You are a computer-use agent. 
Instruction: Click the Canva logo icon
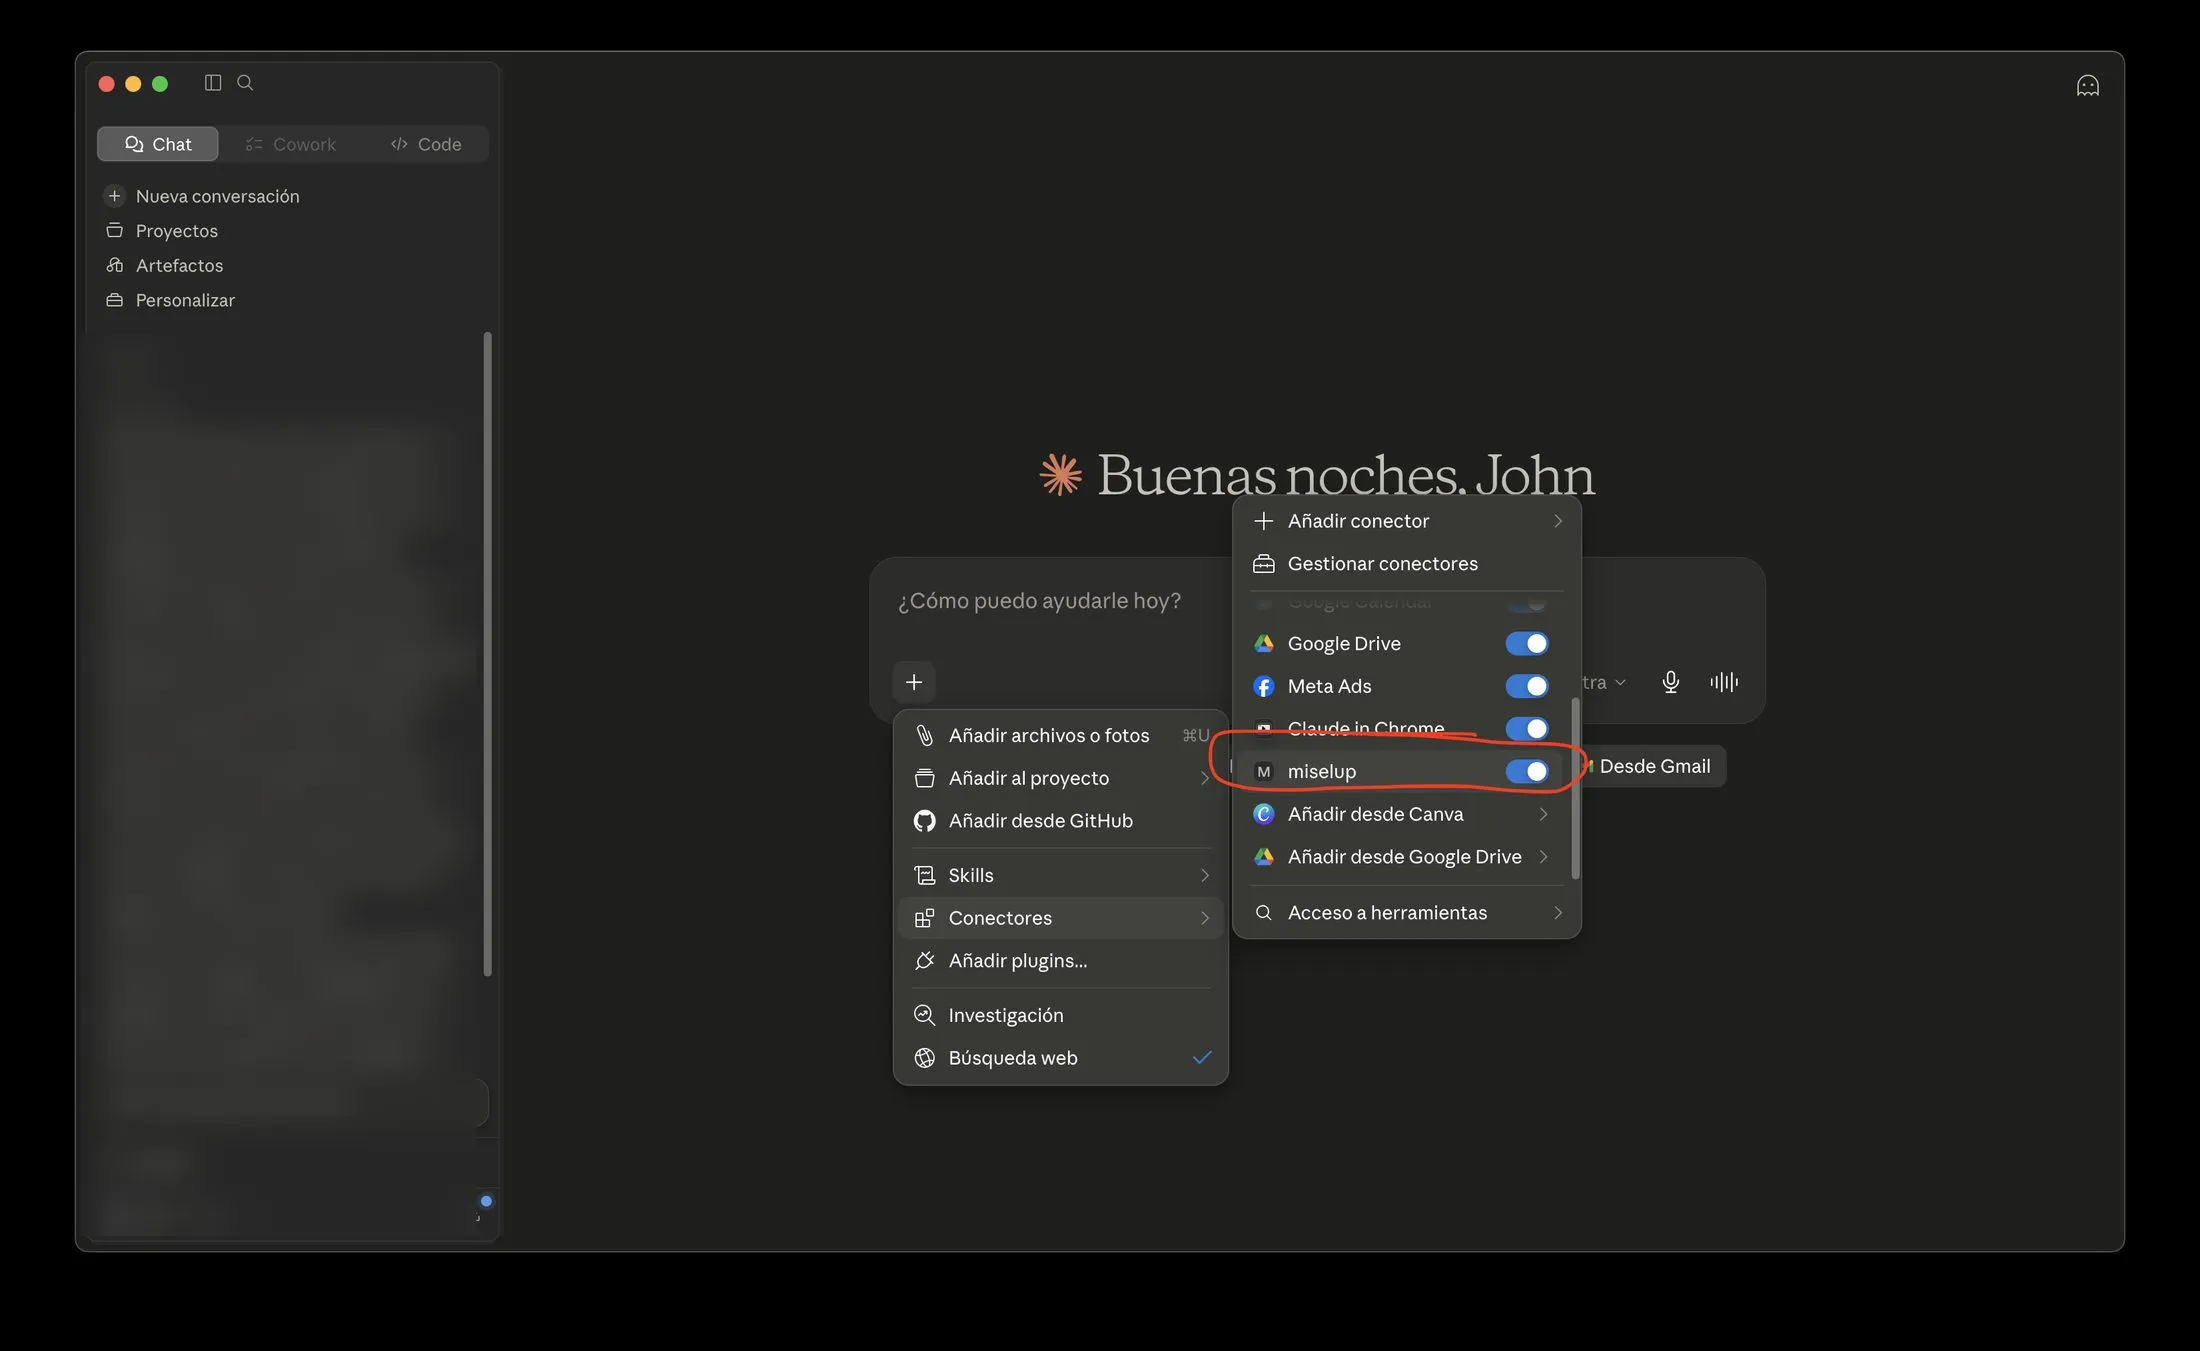(1263, 814)
